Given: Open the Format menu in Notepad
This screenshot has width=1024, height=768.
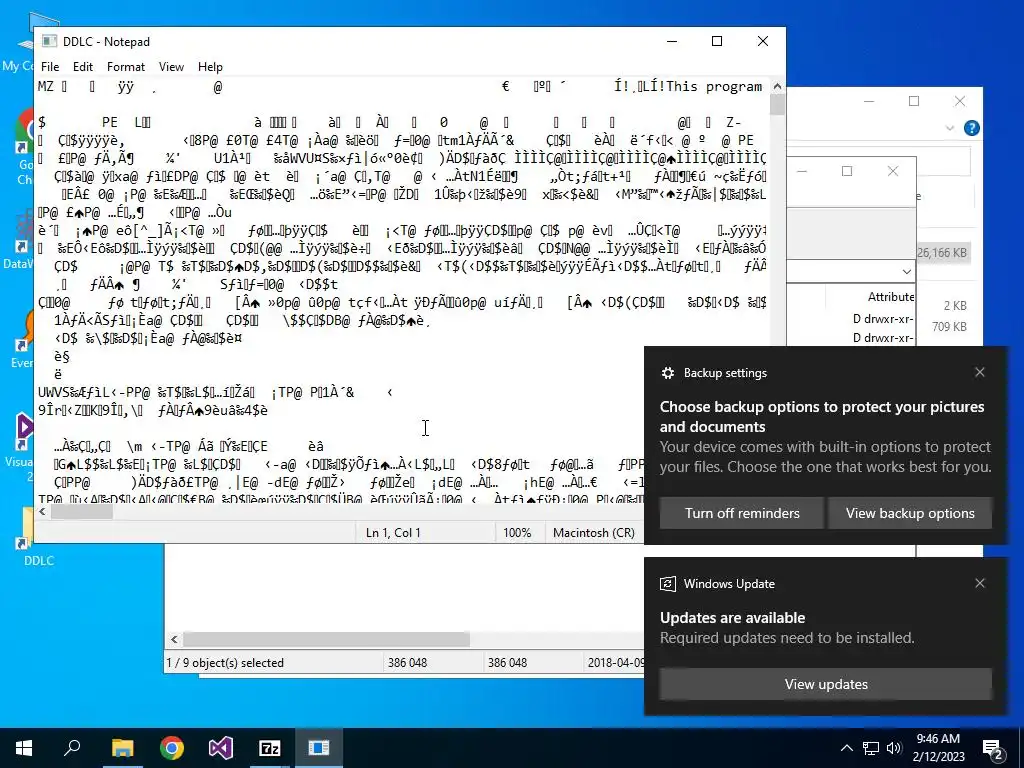Looking at the screenshot, I should click(x=125, y=67).
